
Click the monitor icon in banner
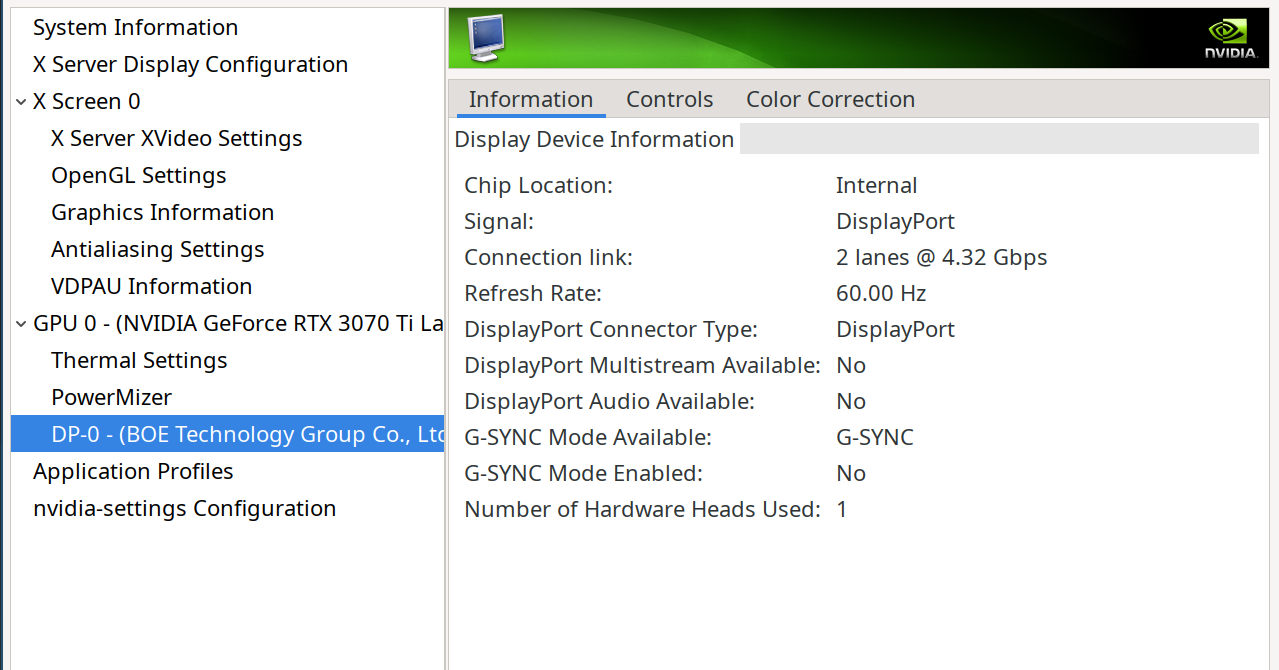(x=487, y=39)
